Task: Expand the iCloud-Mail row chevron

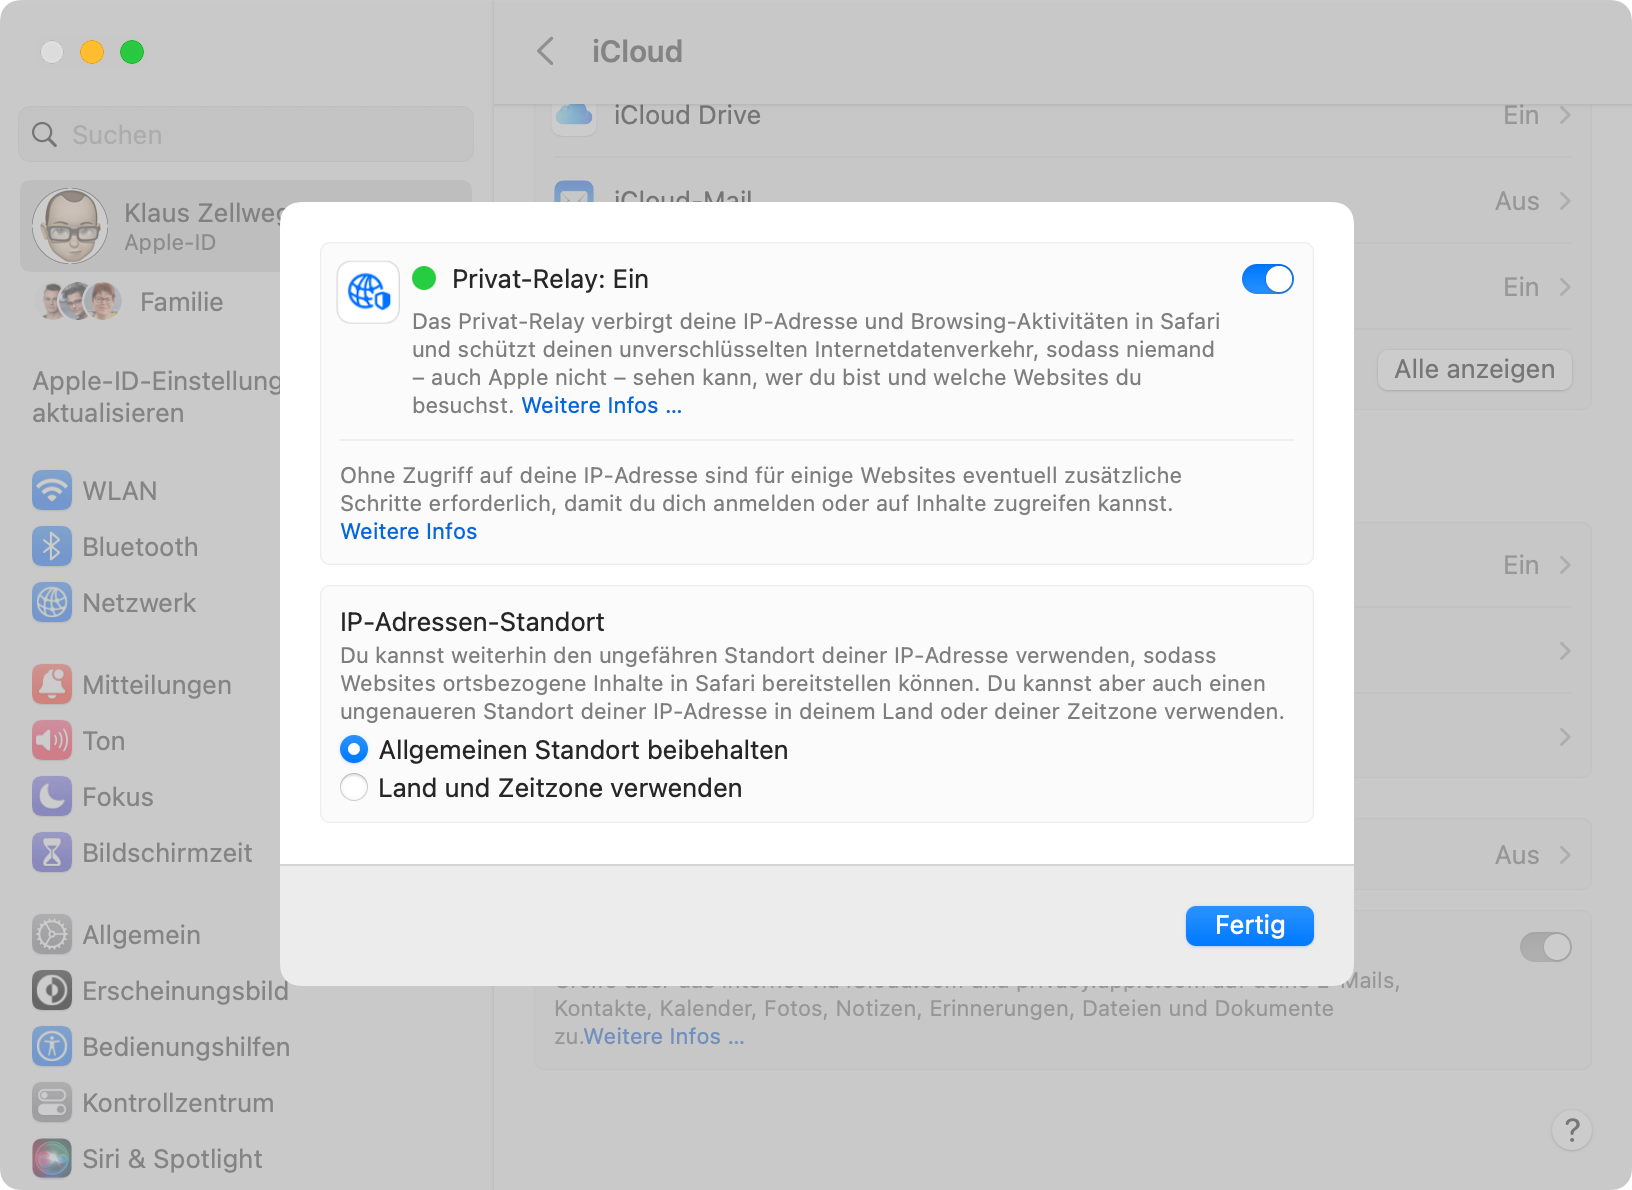Action: coord(1565,201)
